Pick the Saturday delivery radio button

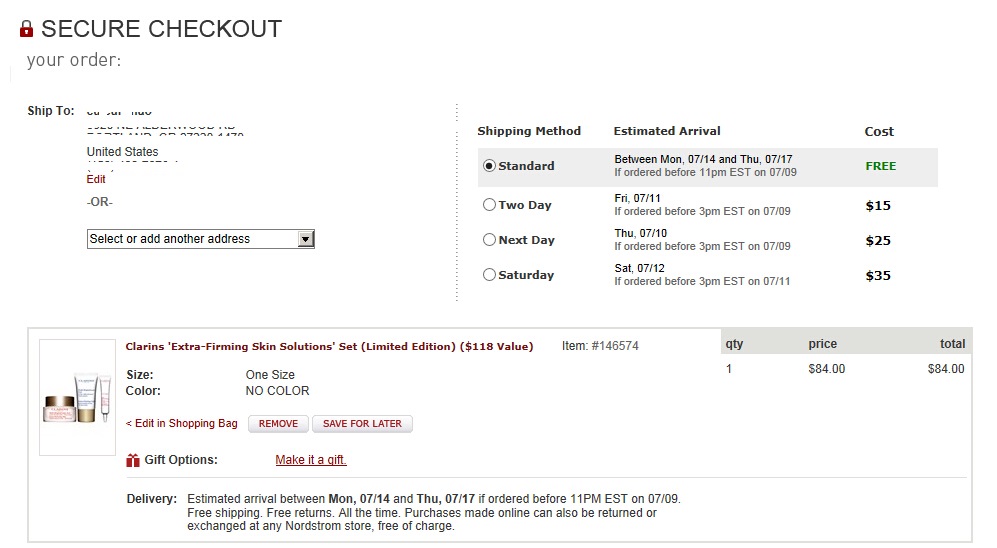(x=489, y=275)
